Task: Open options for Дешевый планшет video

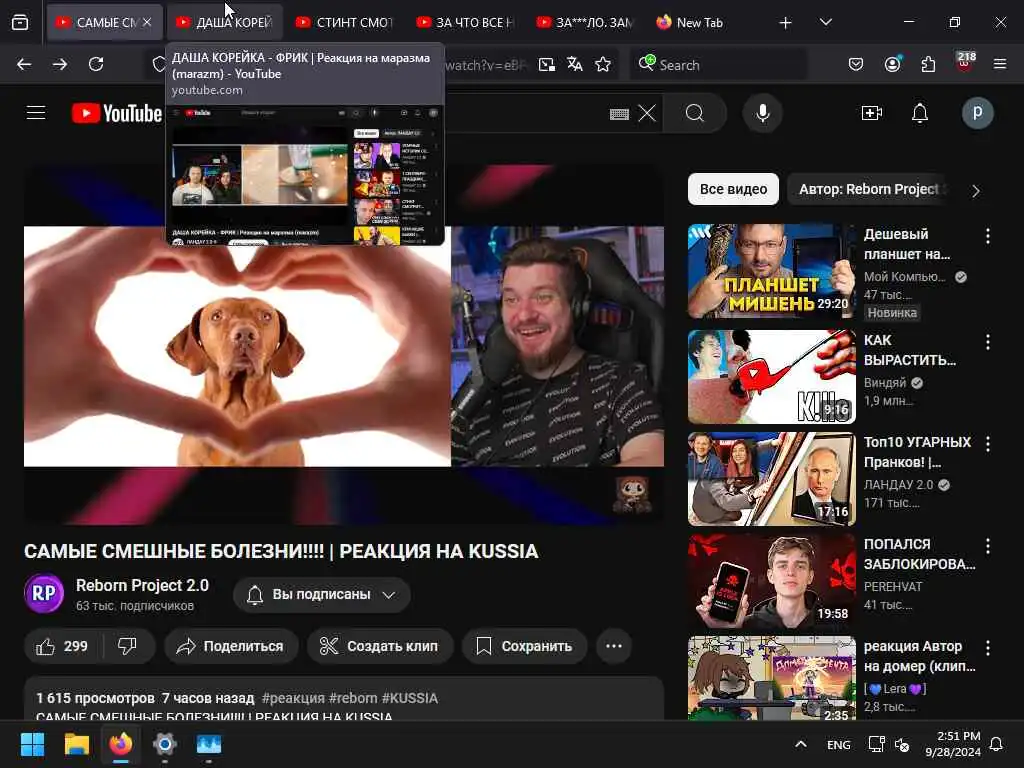Action: [987, 236]
